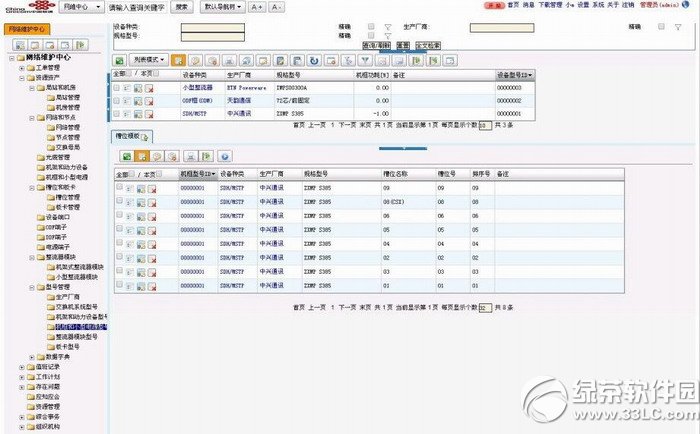Screen dimensions: 700x434
Task: Click funnel icon beside 规格型号 precise checkbox
Action: pyautogui.click(x=388, y=36)
